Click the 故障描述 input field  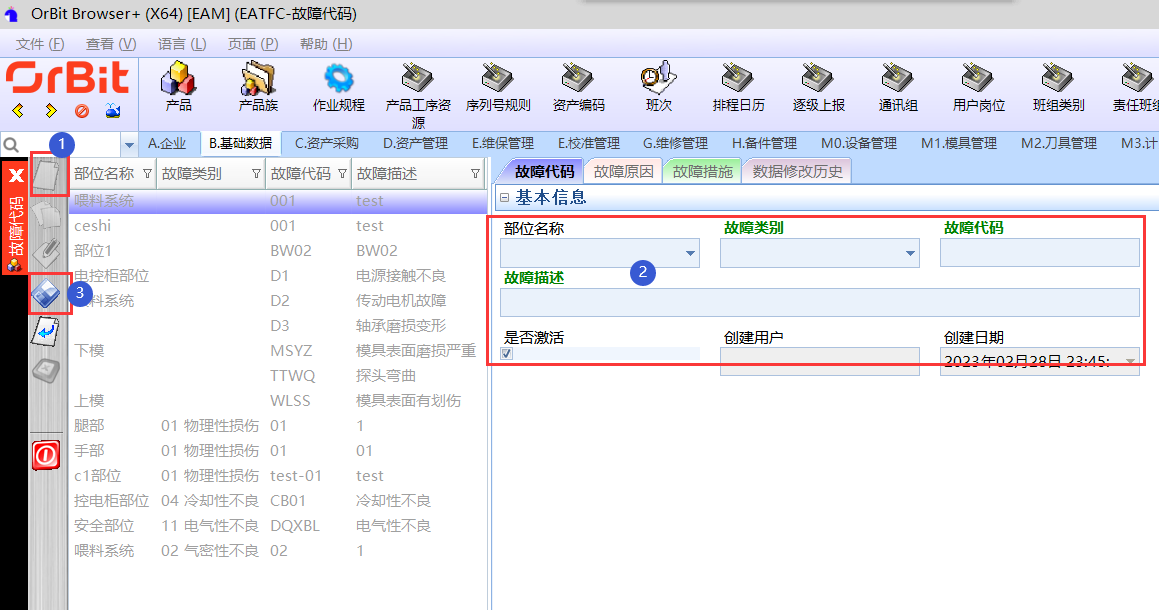click(819, 302)
